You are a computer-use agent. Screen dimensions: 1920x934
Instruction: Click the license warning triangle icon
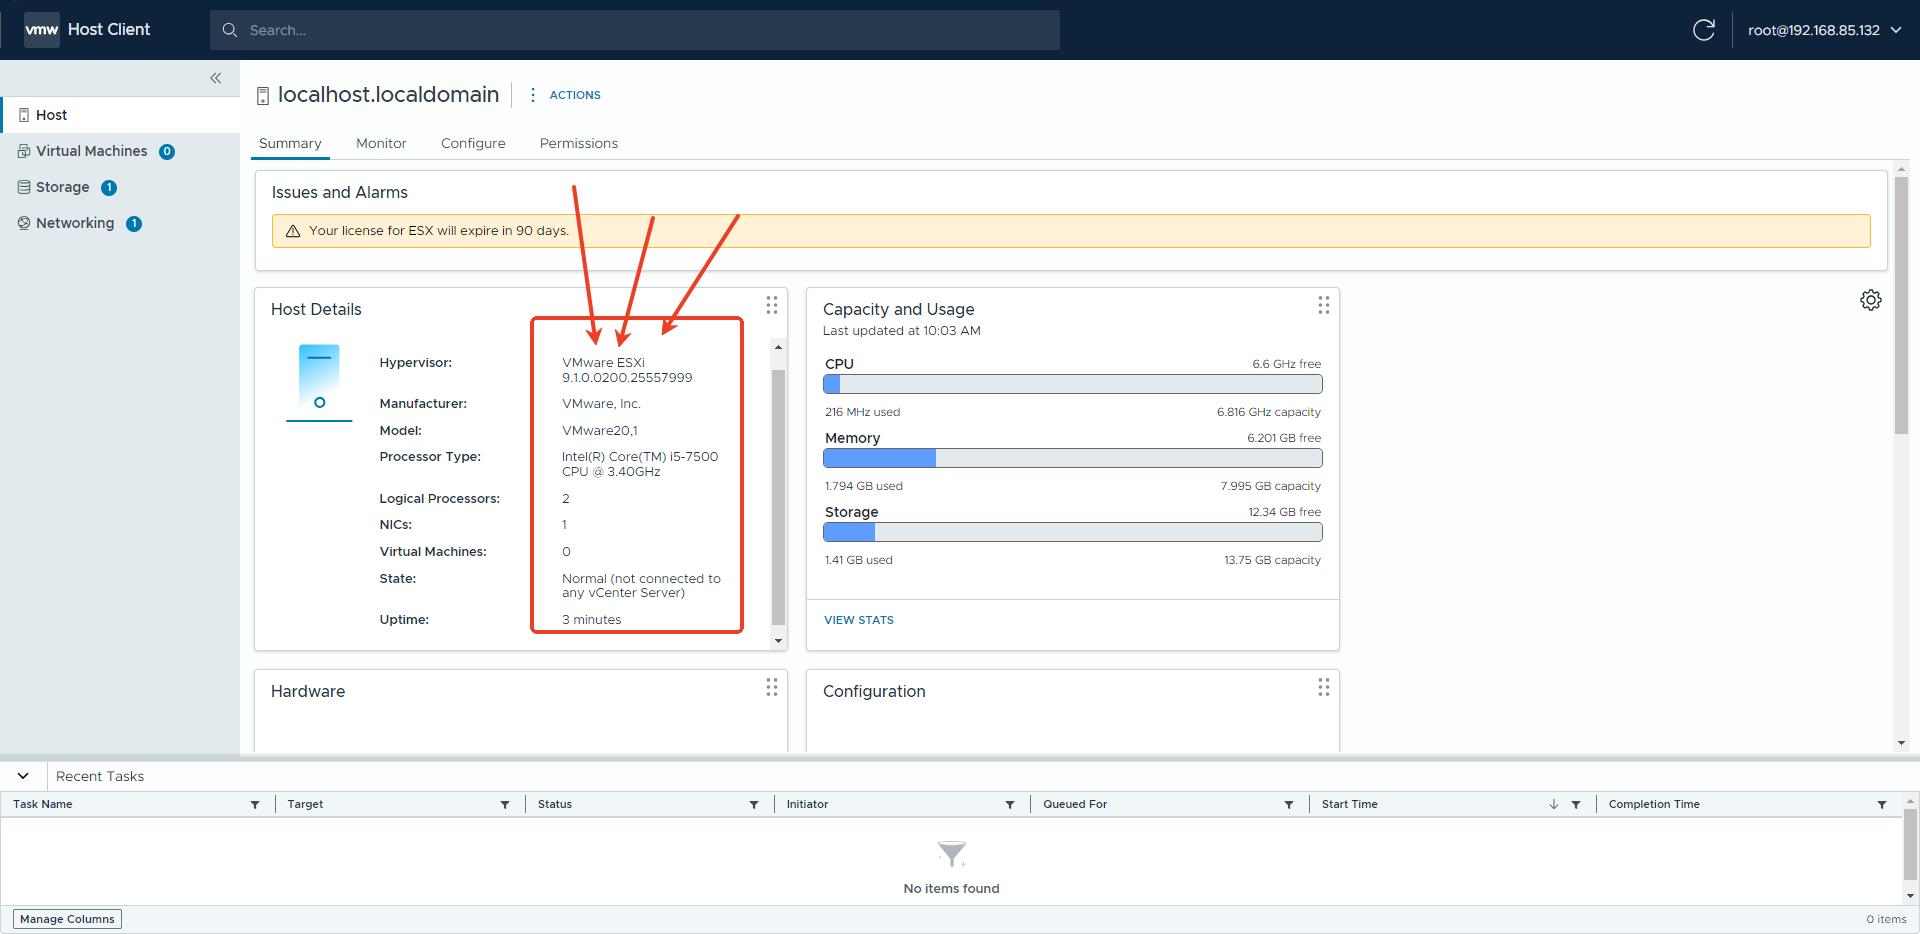point(293,231)
